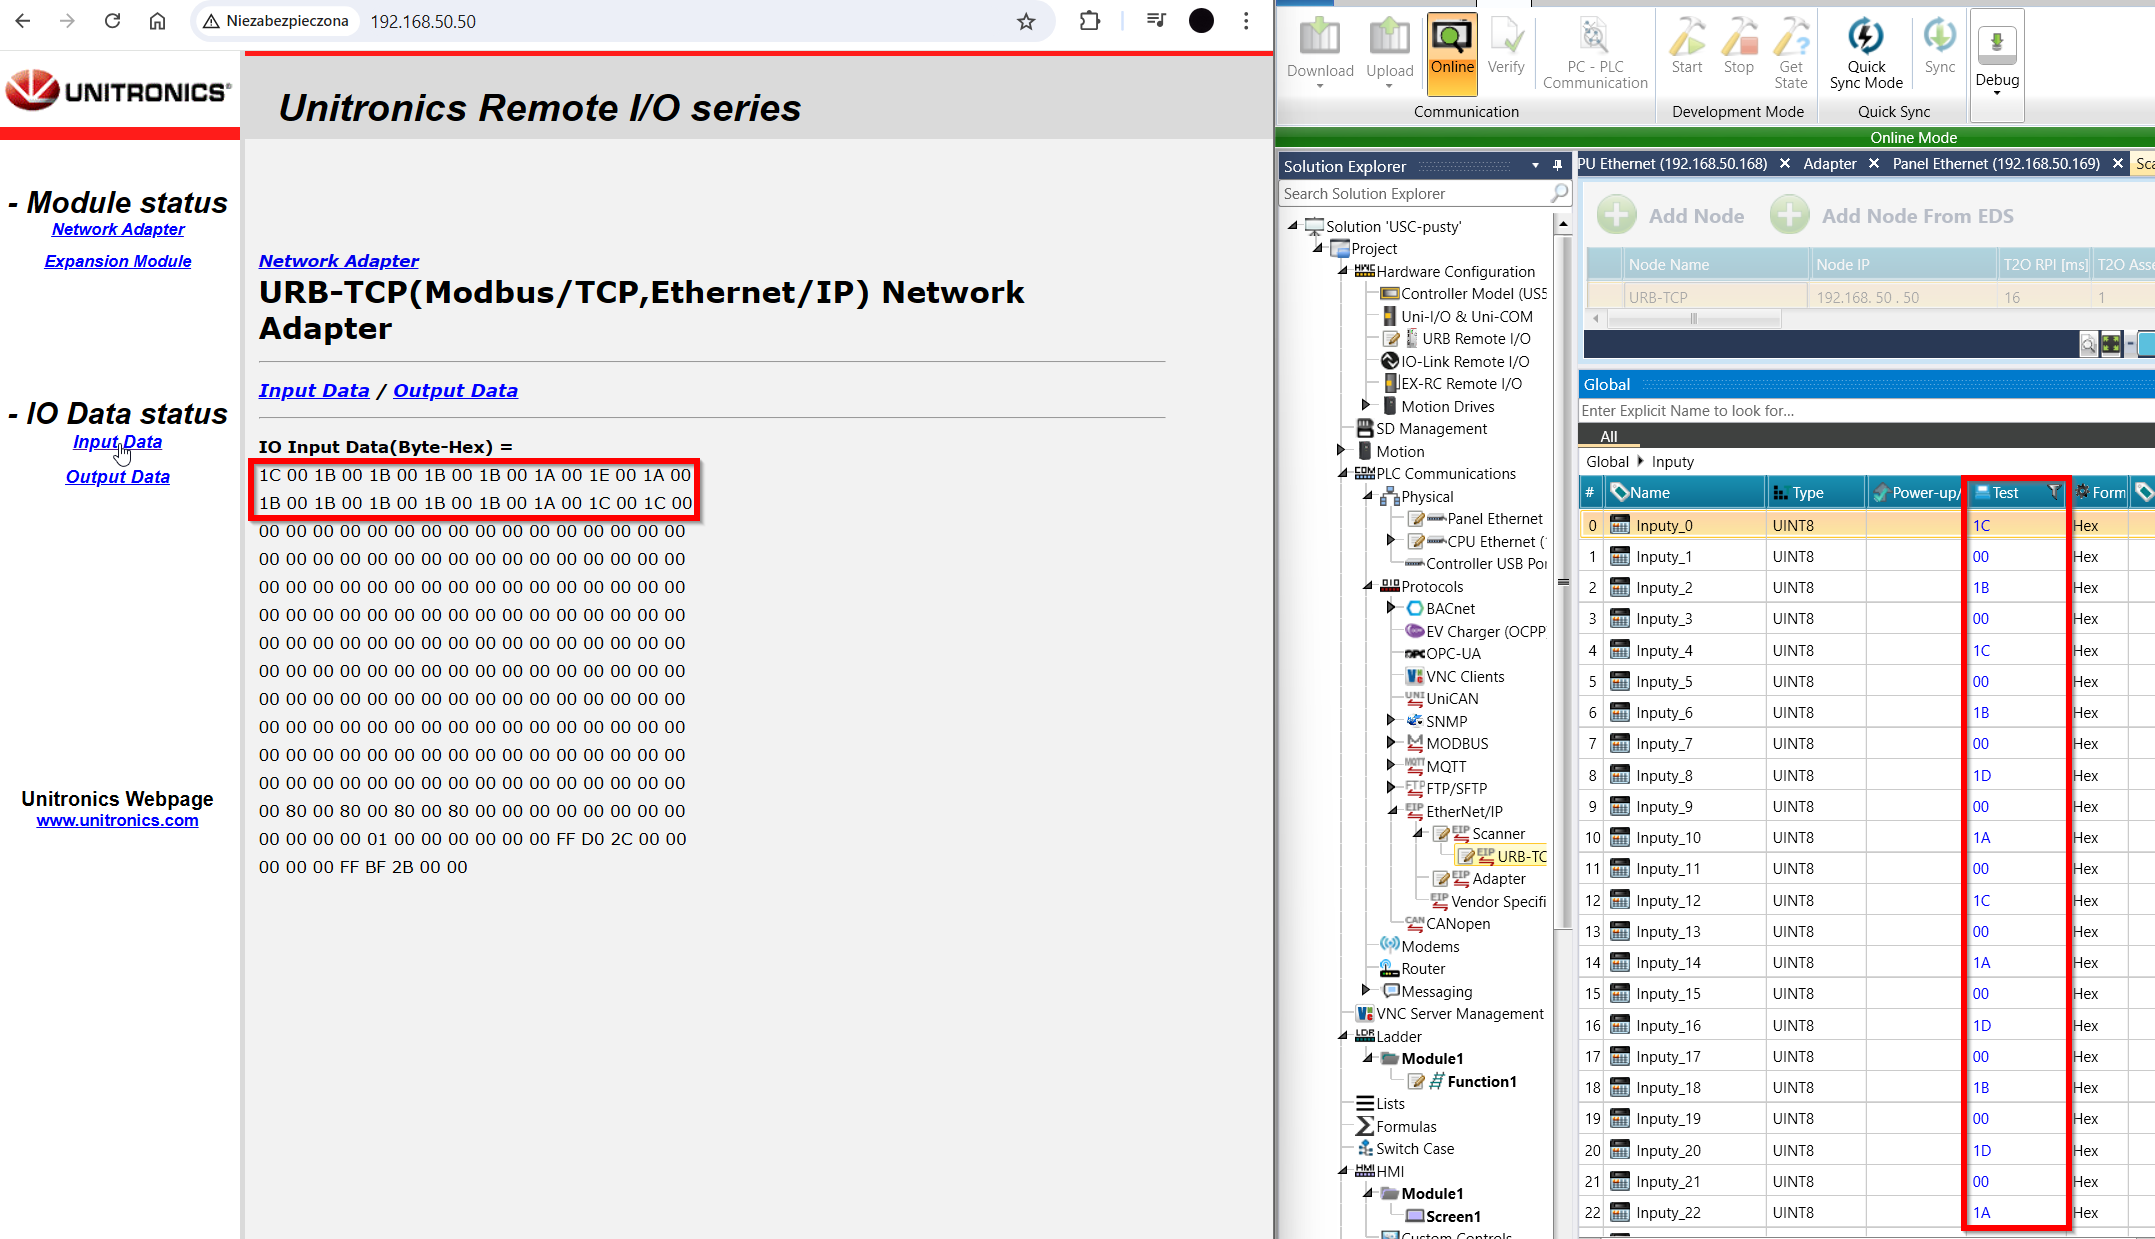Select the All tab in Global panel
Screen dimensions: 2155x1239
click(1608, 436)
